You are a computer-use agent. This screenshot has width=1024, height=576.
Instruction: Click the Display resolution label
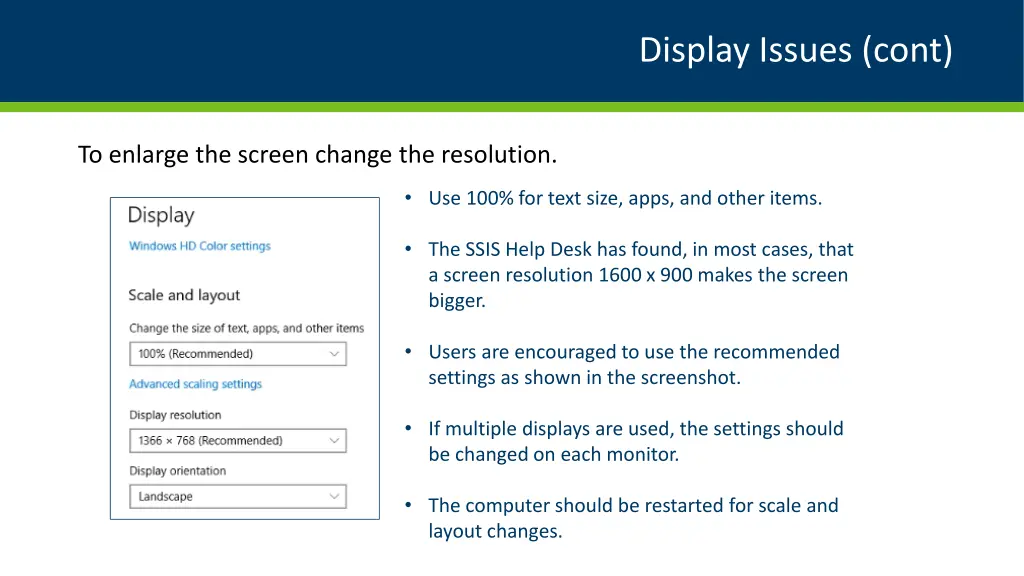175,415
